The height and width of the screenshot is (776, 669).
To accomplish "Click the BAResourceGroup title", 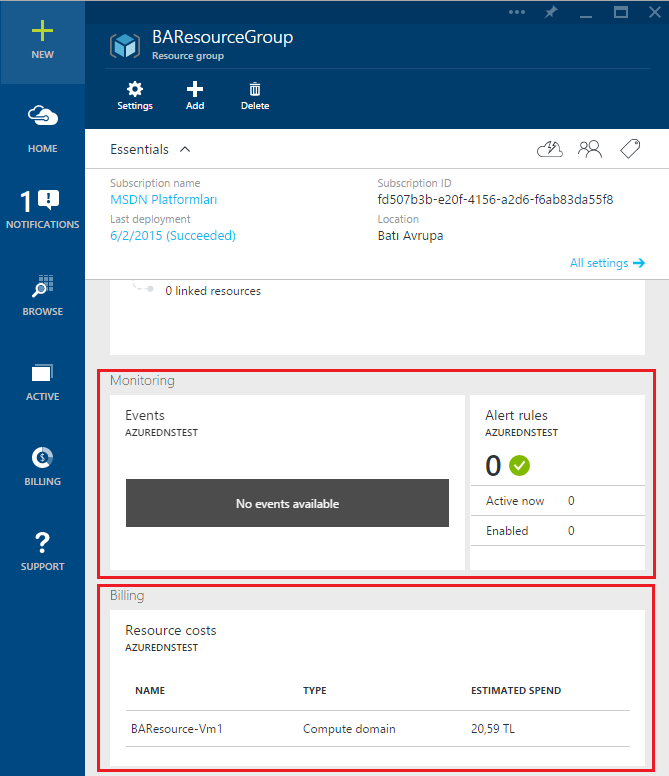I will point(222,38).
